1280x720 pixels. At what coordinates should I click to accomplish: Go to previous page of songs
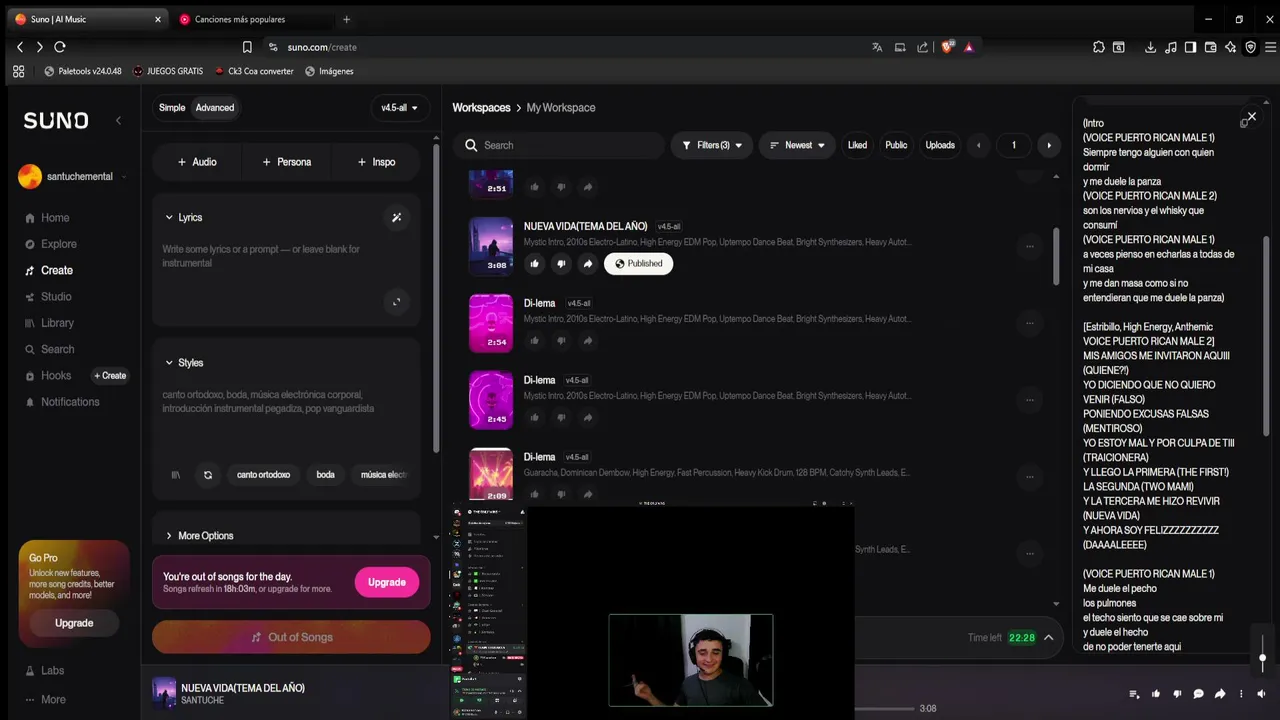tap(979, 145)
